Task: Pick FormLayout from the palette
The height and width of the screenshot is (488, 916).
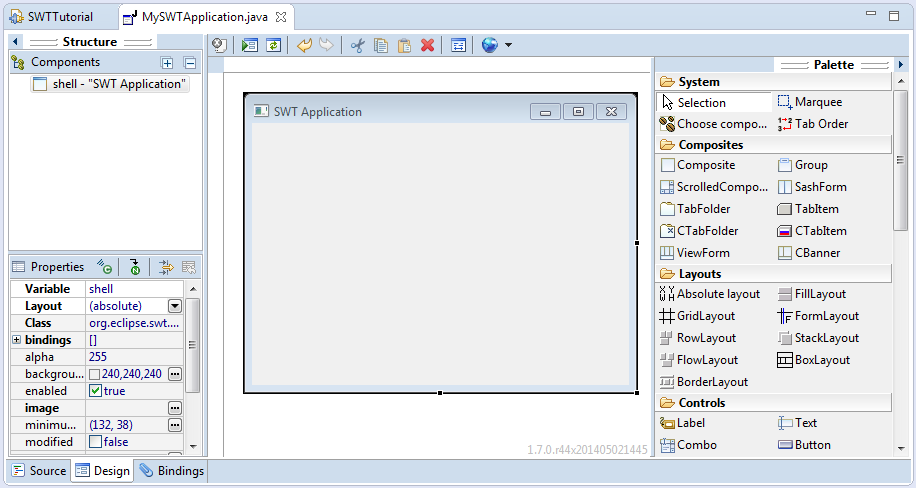Action: [818, 316]
